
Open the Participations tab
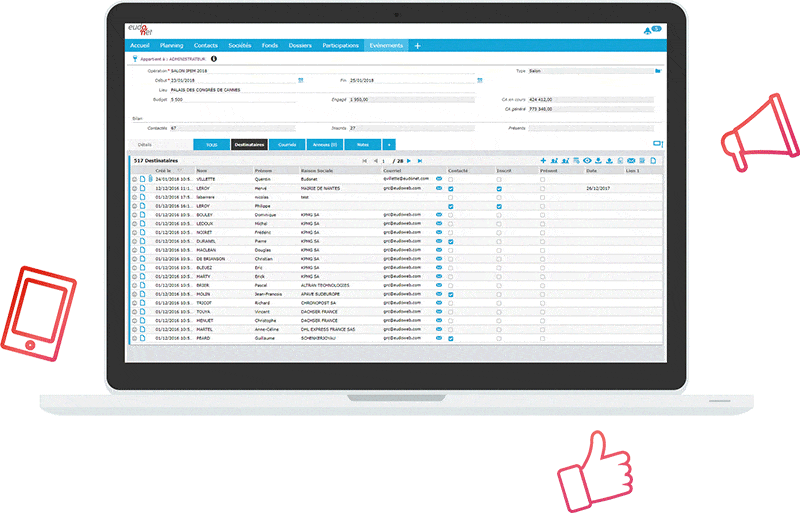[x=340, y=45]
